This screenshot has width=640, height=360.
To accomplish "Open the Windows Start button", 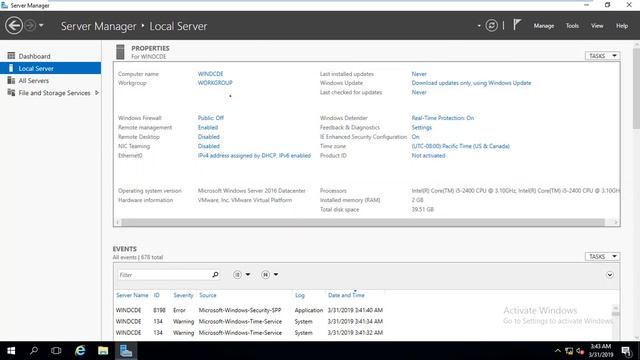I will 11,351.
